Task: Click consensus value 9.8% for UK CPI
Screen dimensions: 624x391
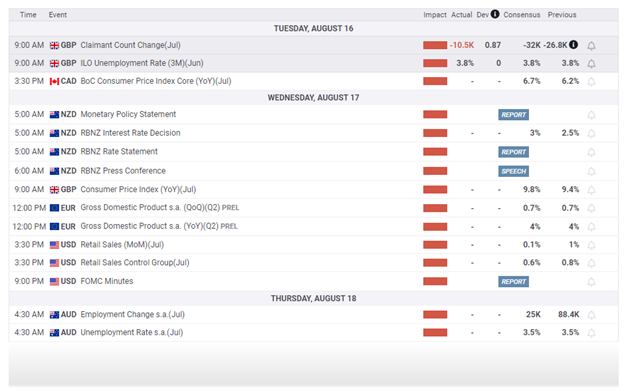Action: [x=532, y=189]
